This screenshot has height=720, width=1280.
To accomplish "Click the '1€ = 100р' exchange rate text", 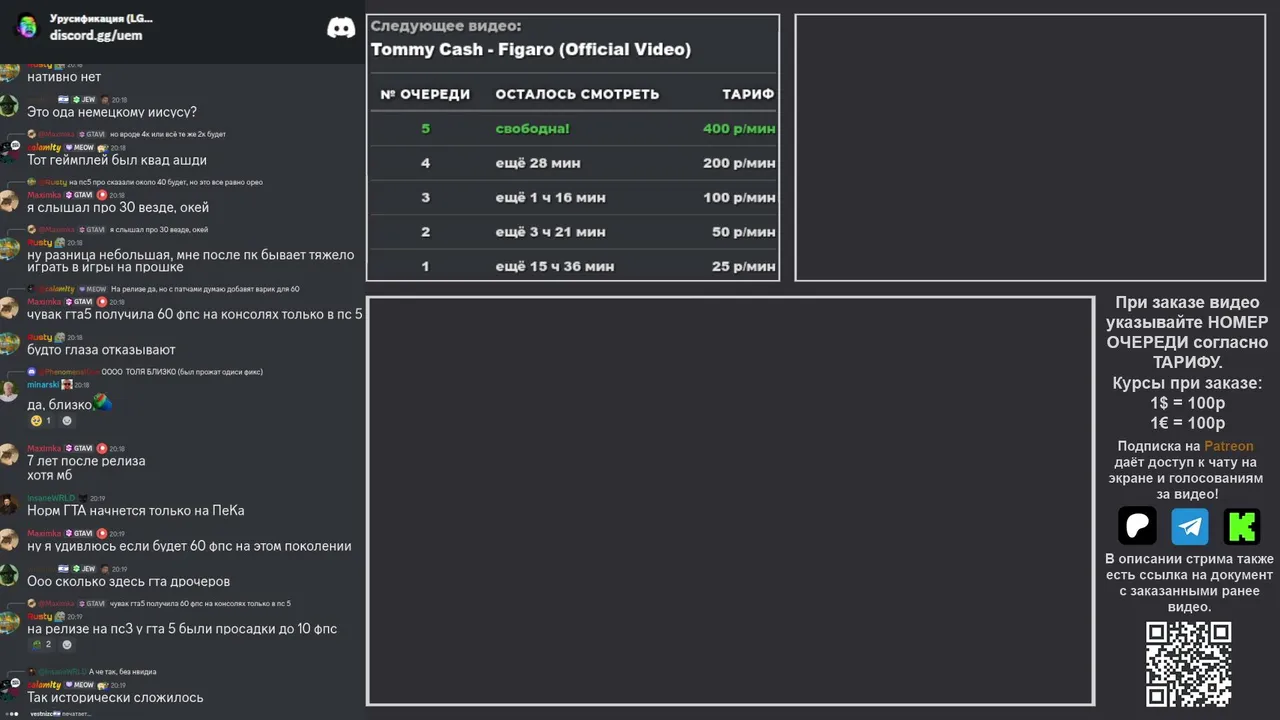I will click(x=1188, y=423).
